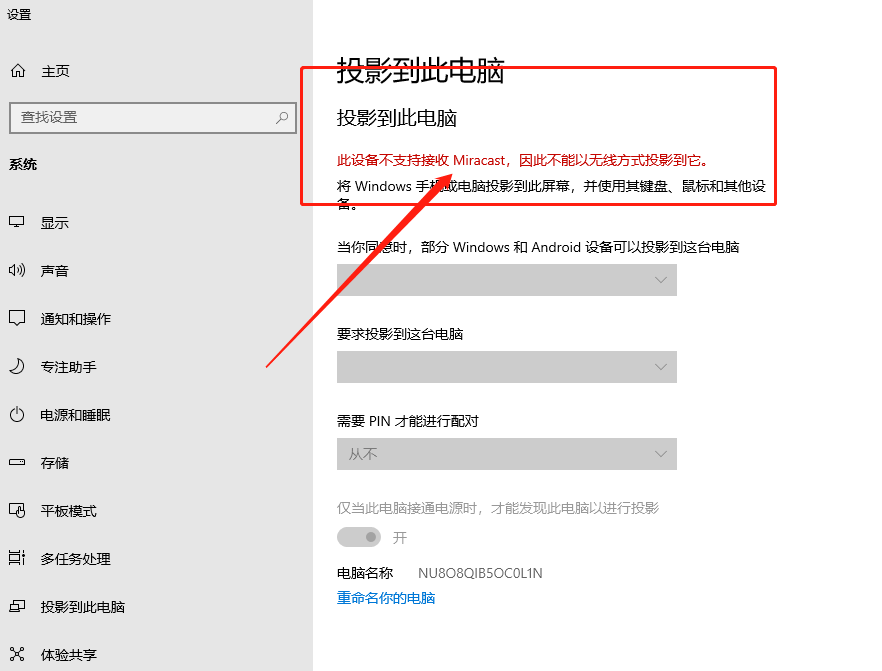Viewport: 882px width, 671px height.
Task: Click the Notifications and actions icon
Action: pyautogui.click(x=17, y=318)
